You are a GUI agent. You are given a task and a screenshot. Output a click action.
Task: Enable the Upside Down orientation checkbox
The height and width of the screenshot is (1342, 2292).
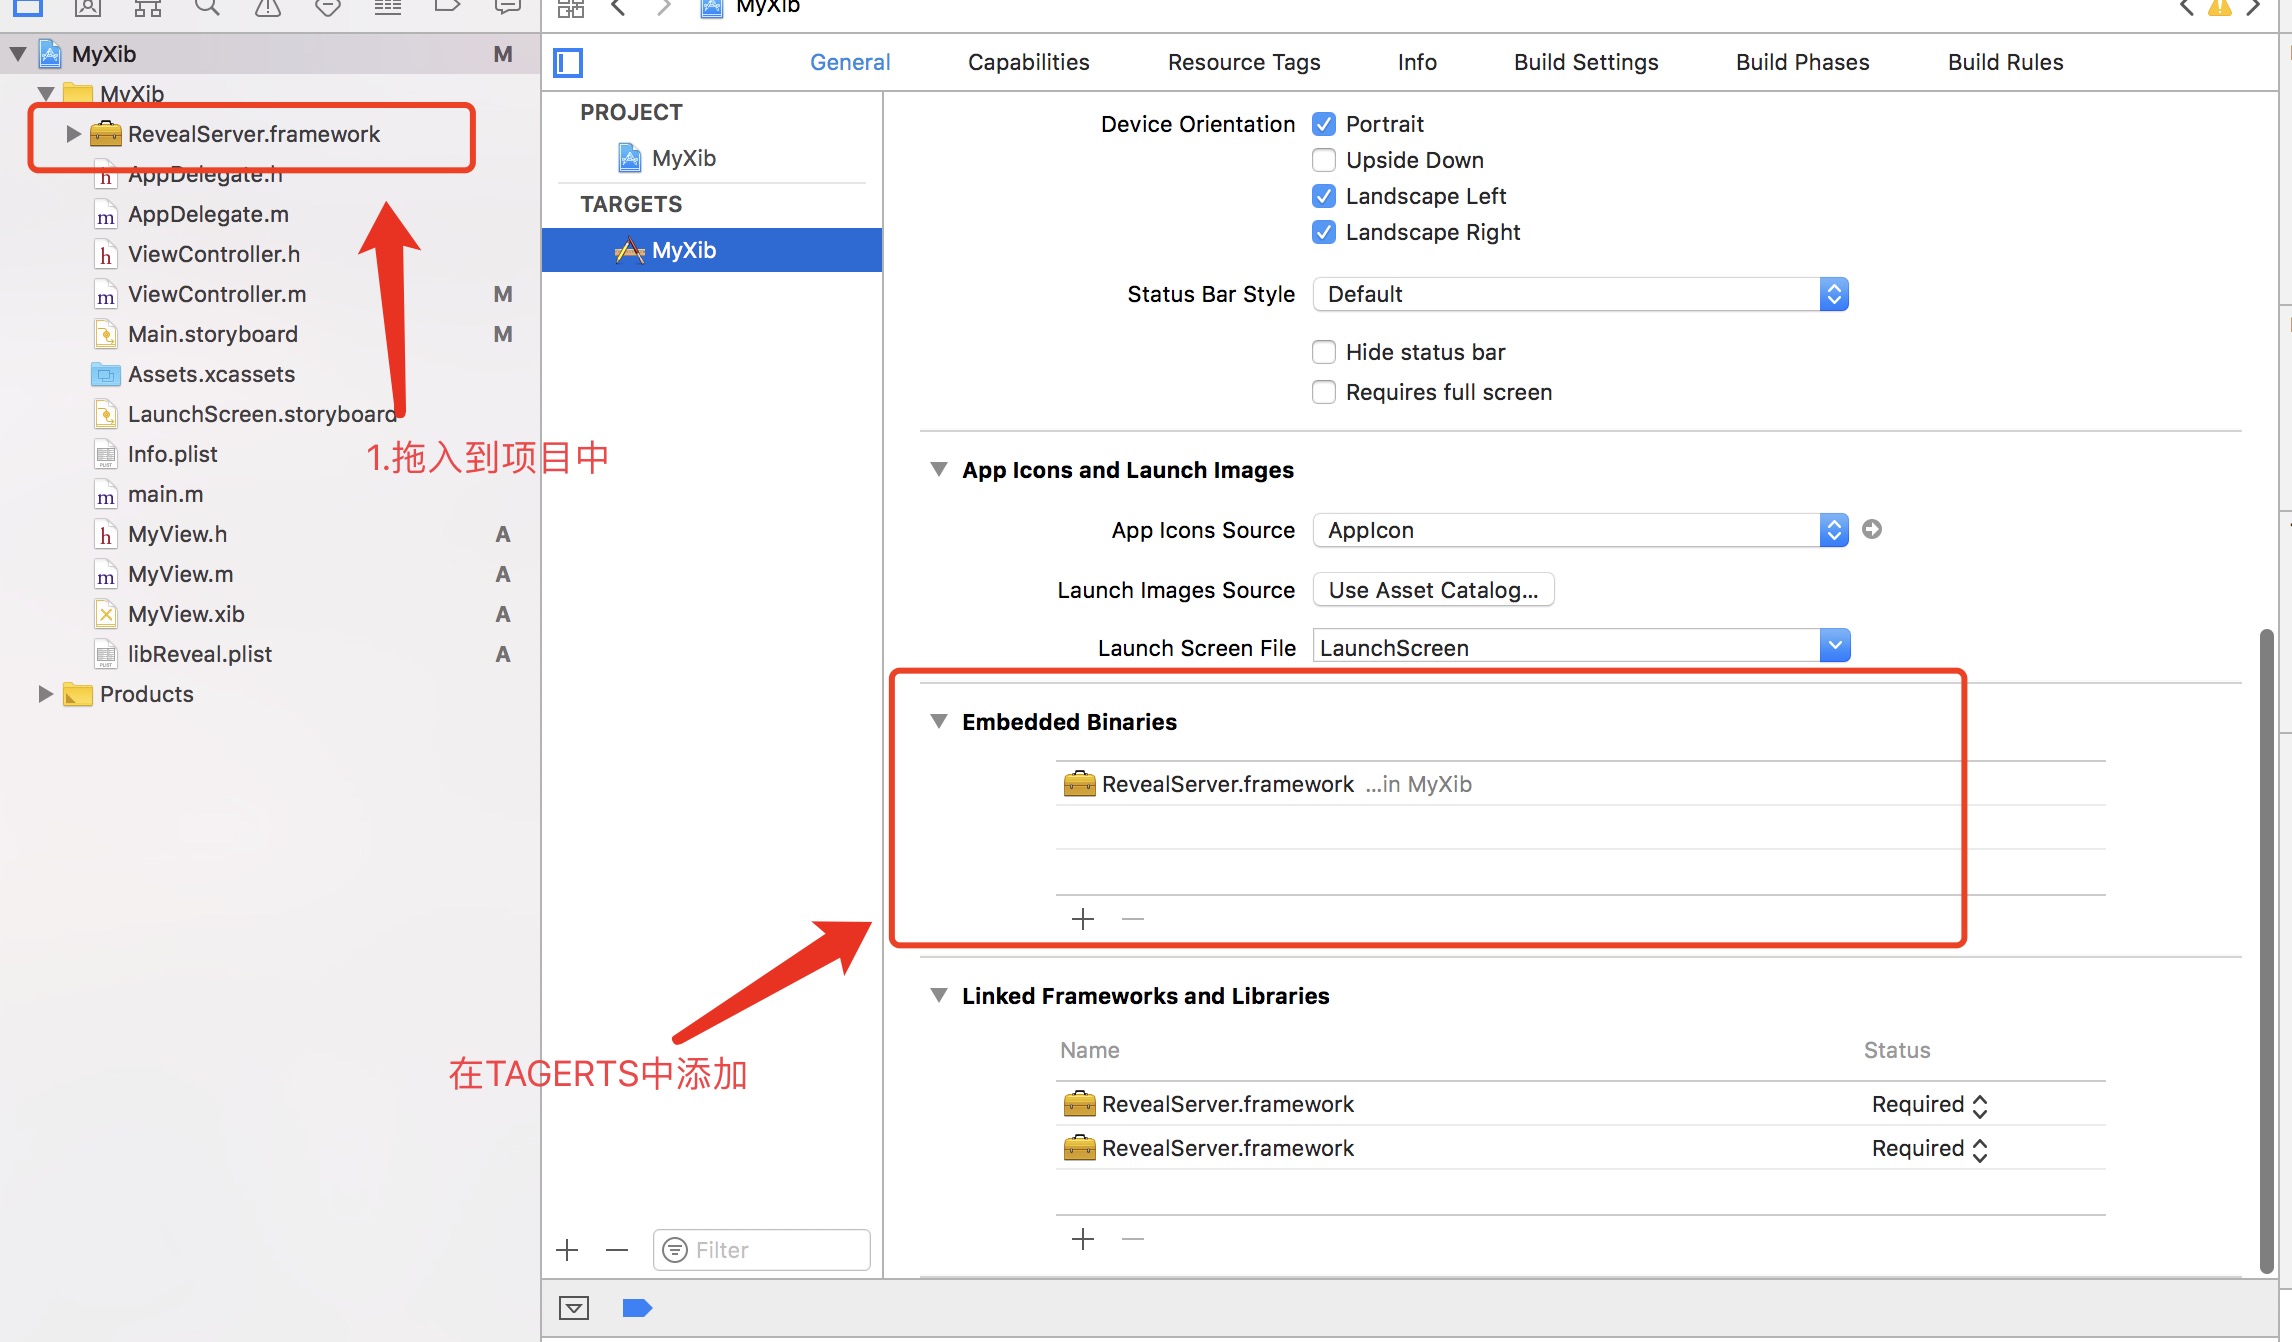coord(1324,160)
